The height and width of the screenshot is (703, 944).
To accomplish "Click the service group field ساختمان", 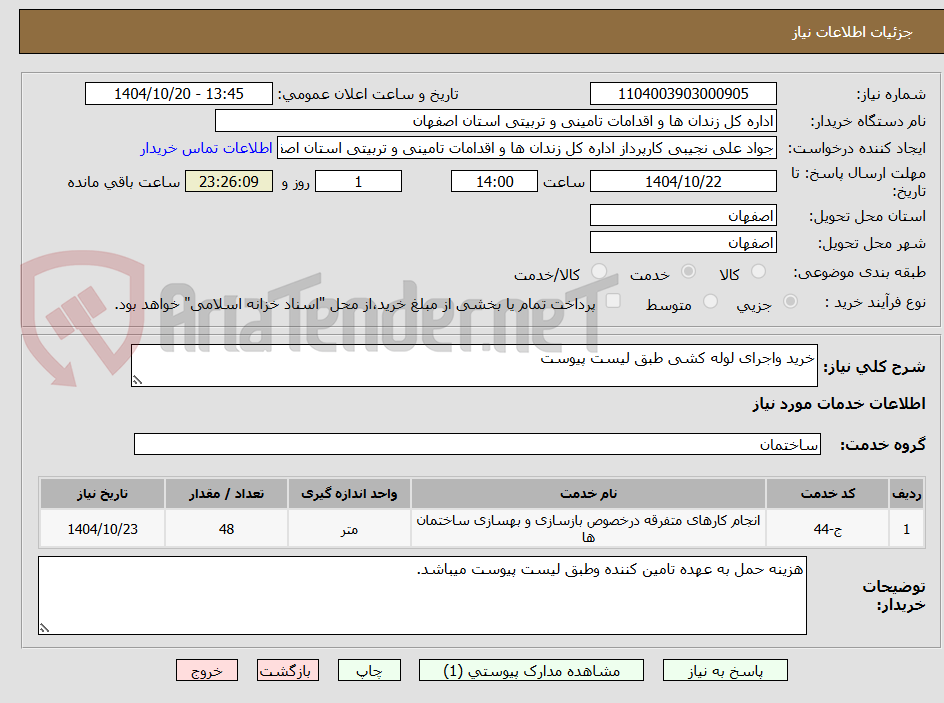I will 477,444.
